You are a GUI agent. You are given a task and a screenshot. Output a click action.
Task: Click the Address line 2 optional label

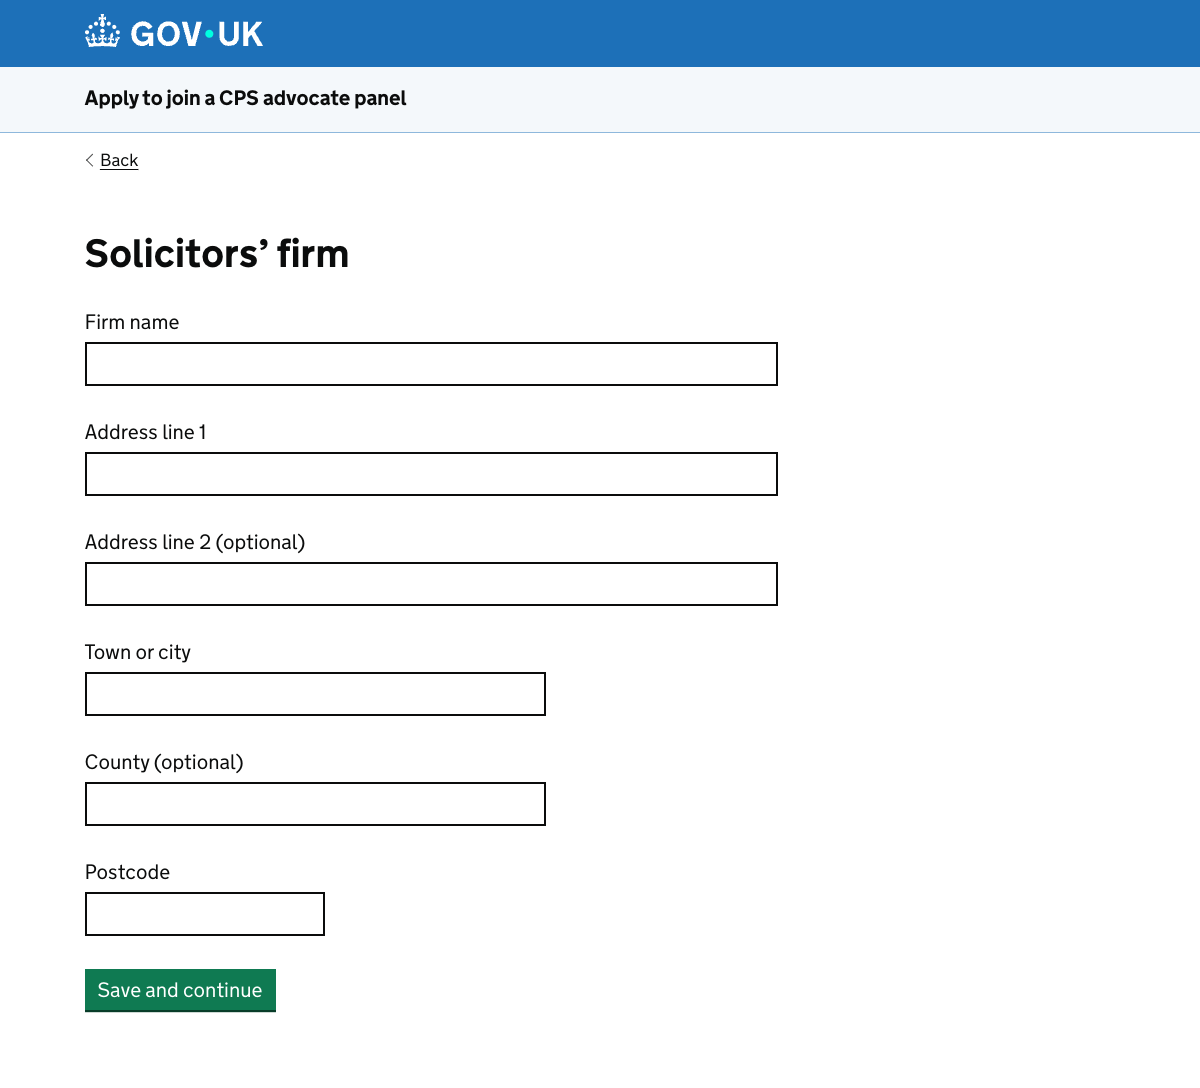(x=194, y=542)
